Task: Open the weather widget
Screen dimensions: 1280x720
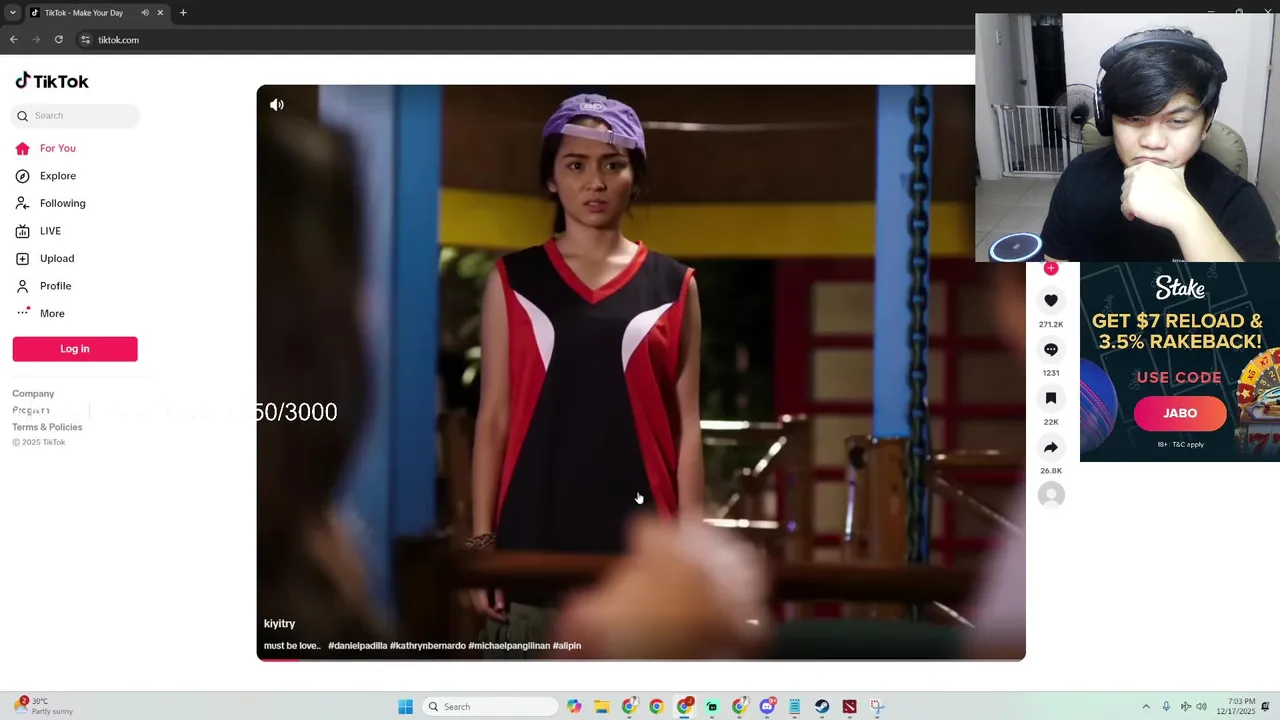Action: [45, 707]
